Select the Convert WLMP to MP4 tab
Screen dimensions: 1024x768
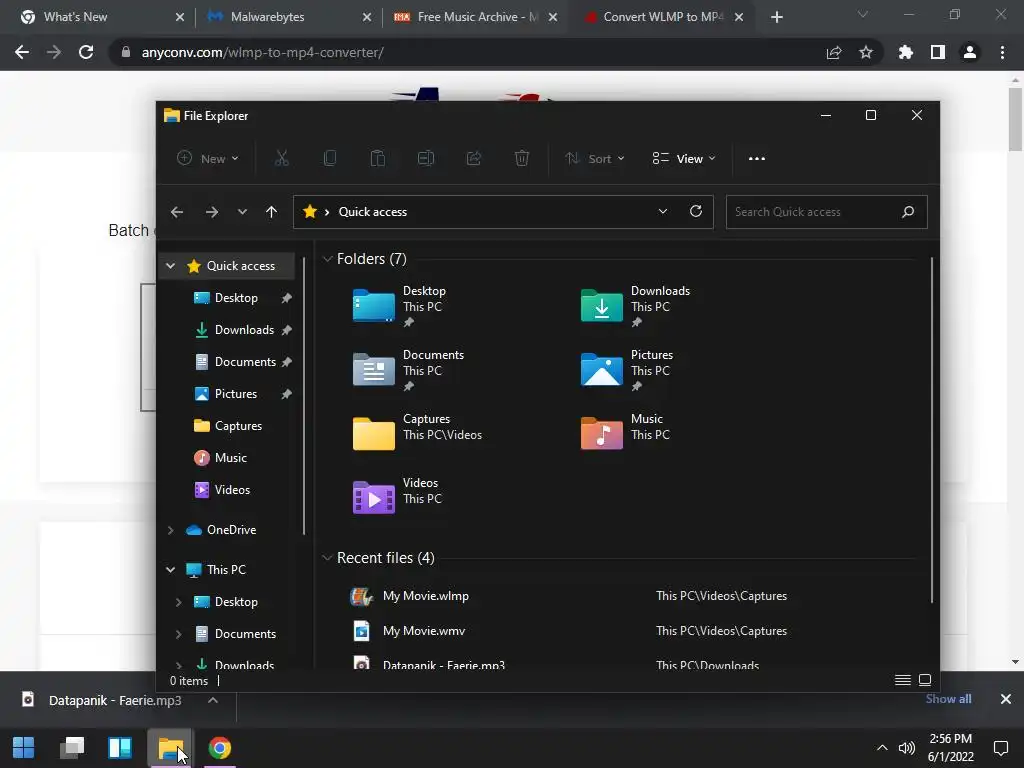pyautogui.click(x=663, y=17)
